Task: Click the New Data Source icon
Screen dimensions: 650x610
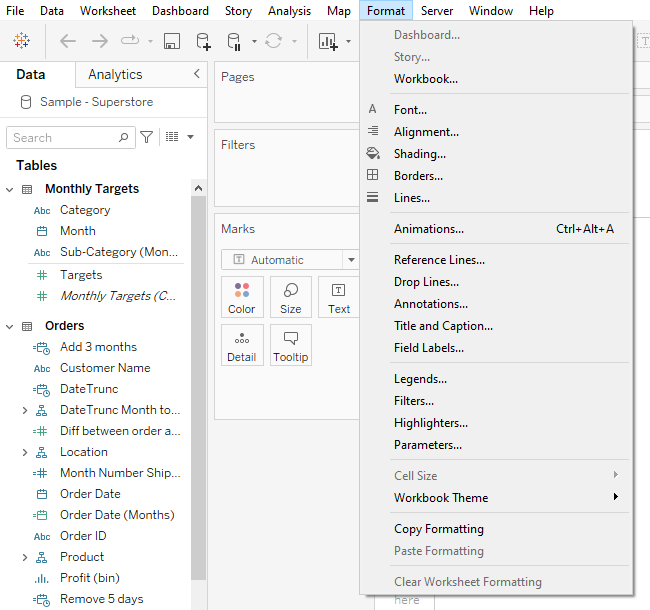Action: point(203,41)
